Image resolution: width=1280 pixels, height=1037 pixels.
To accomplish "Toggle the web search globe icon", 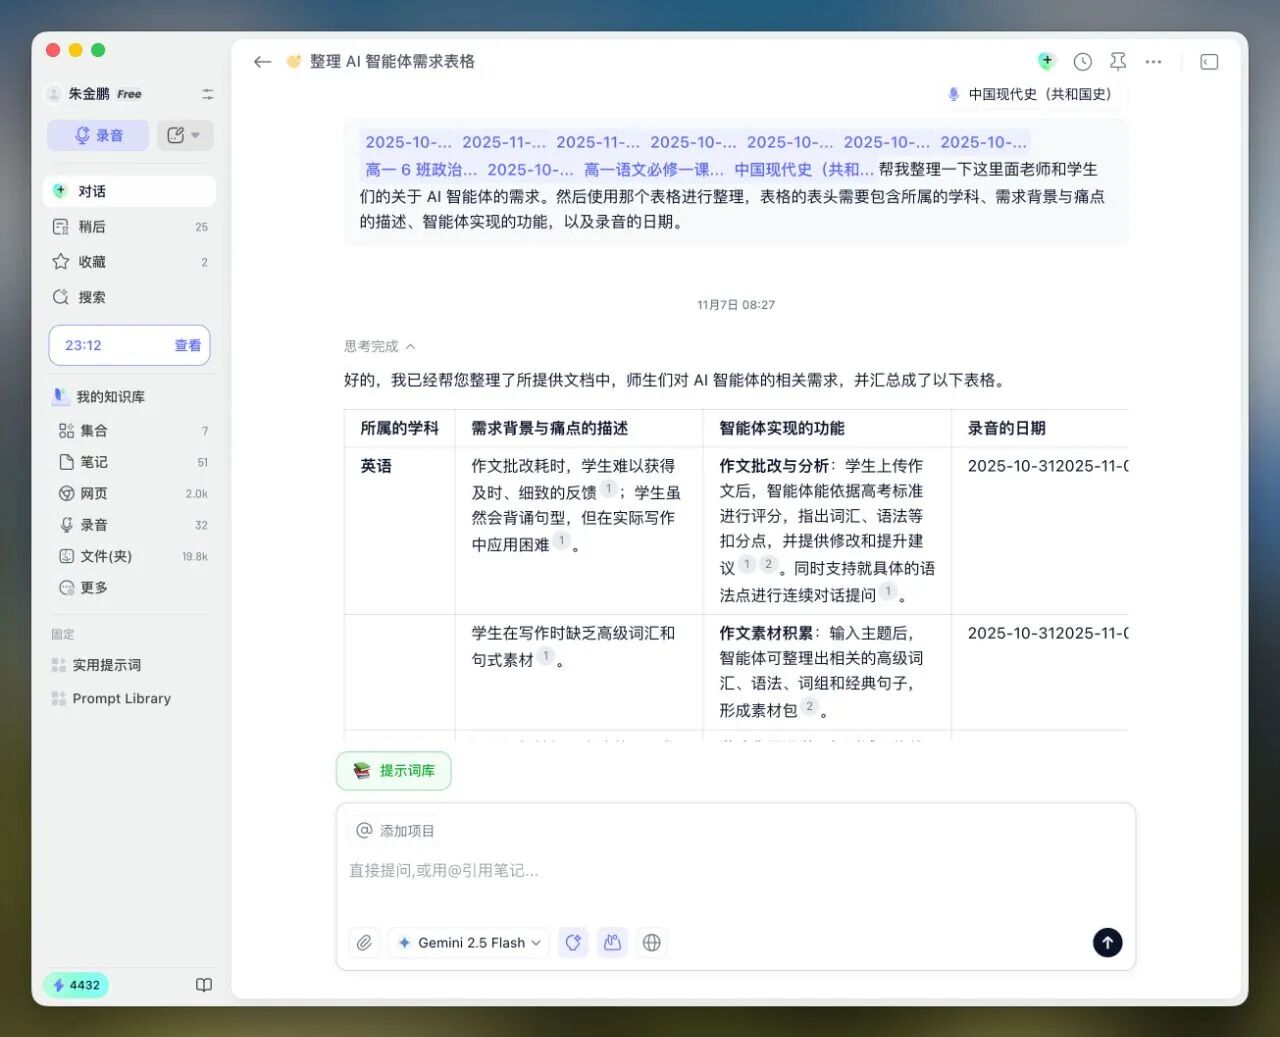I will (652, 942).
